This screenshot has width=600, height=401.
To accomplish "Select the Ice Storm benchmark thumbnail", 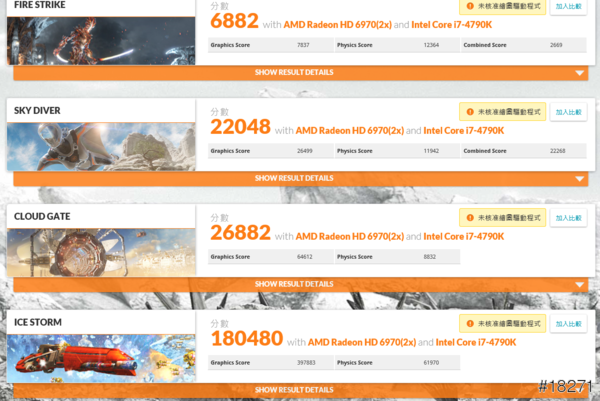I will [101, 359].
